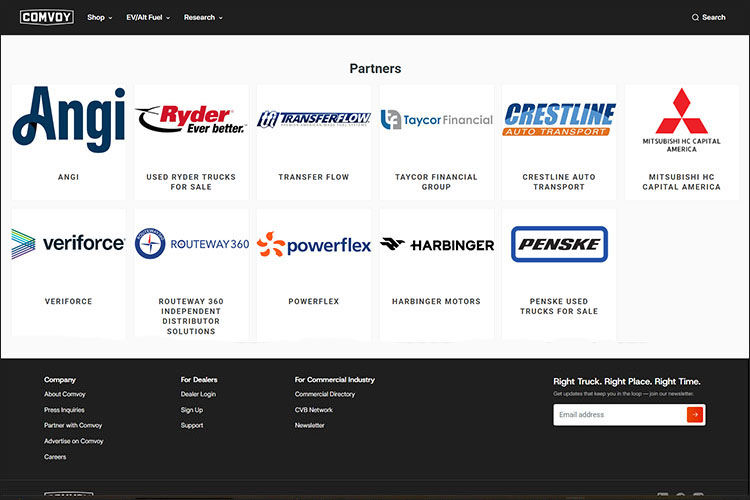The width and height of the screenshot is (750, 500).
Task: Expand the Shop dropdown menu
Action: 99,17
